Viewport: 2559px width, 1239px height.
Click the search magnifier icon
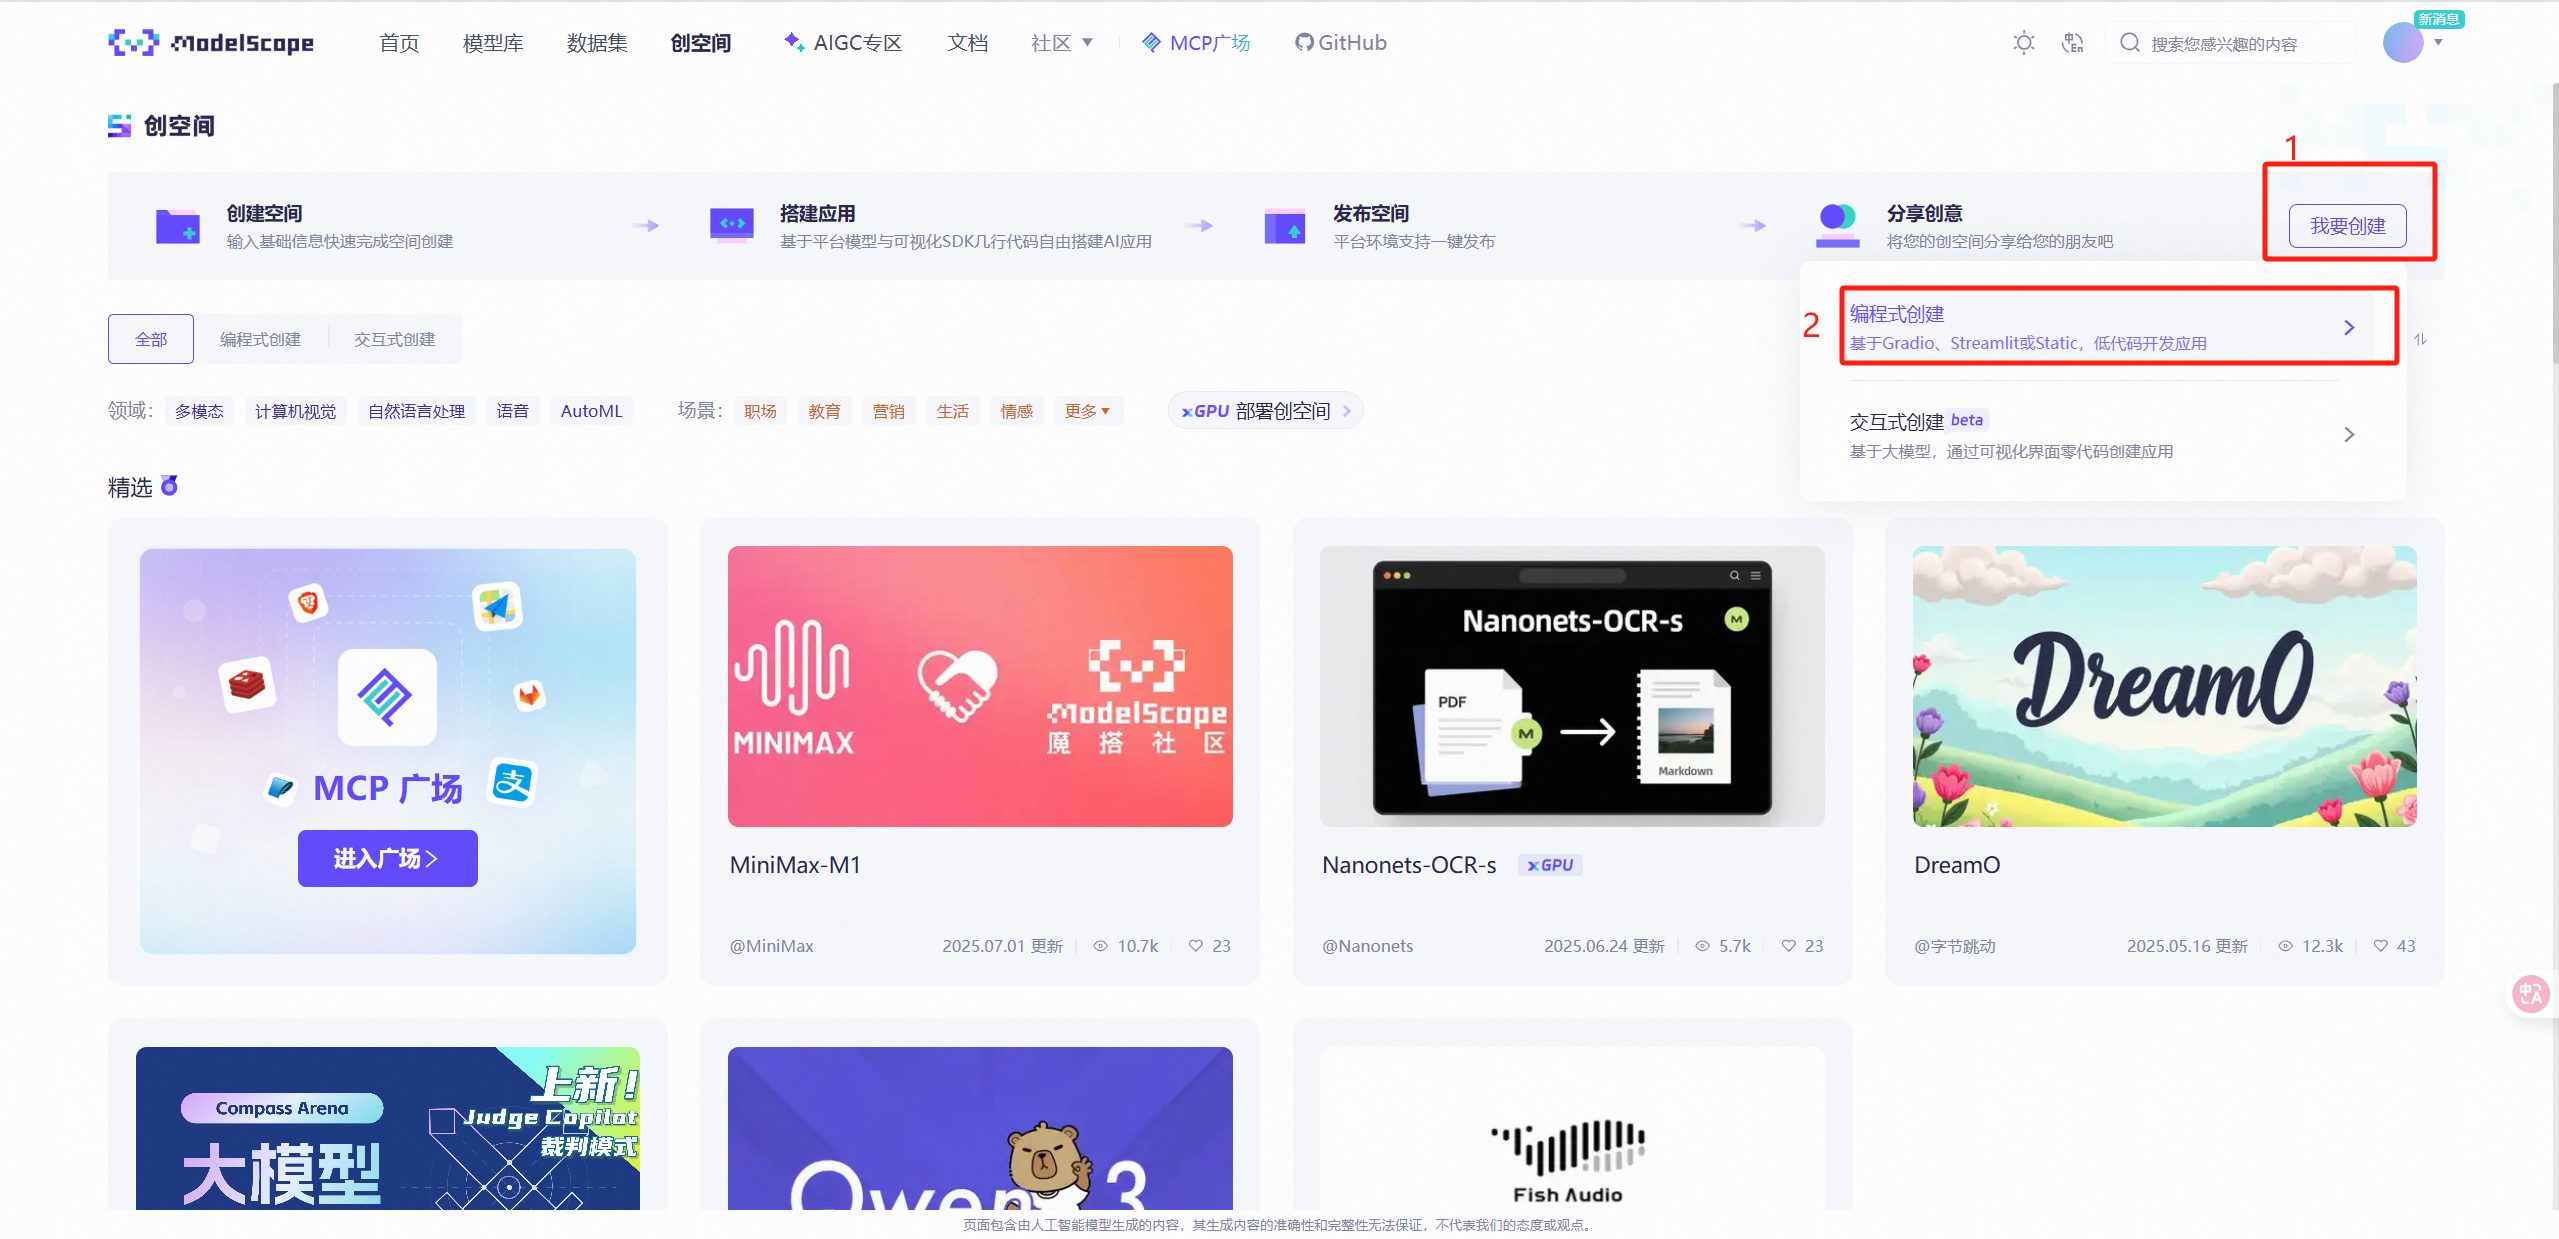2130,43
